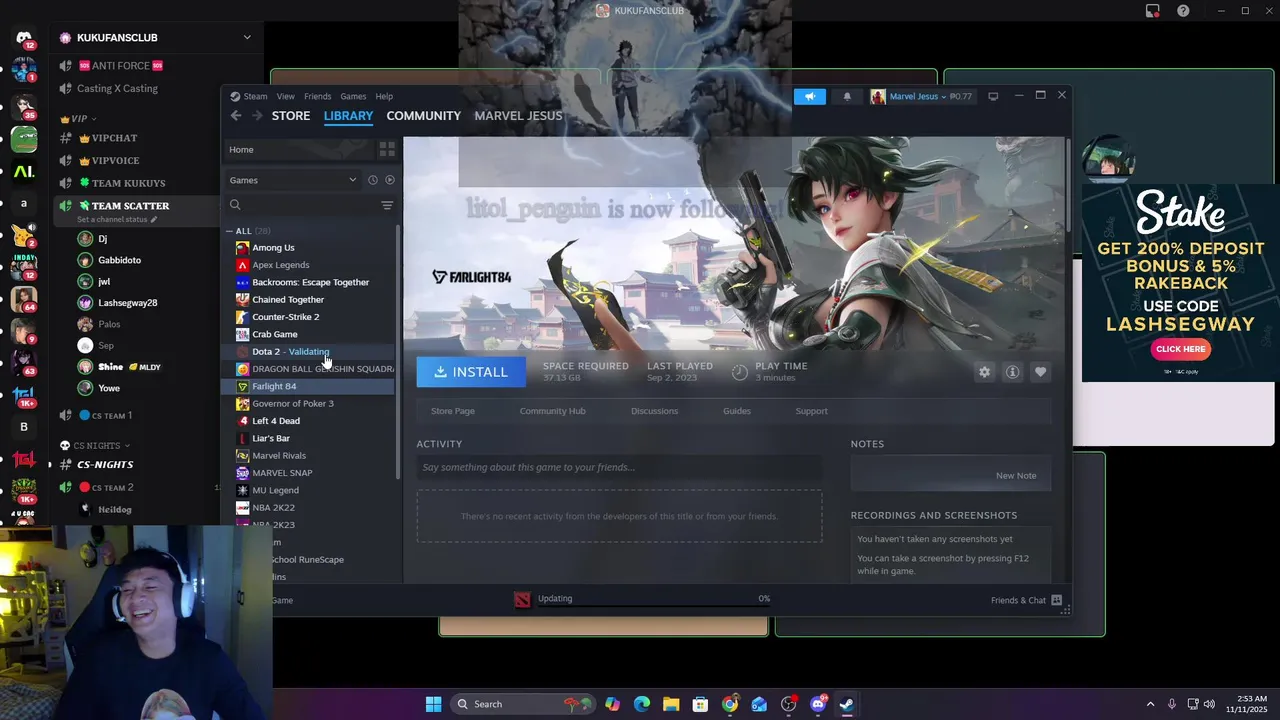Open the Steam menu

pos(249,96)
